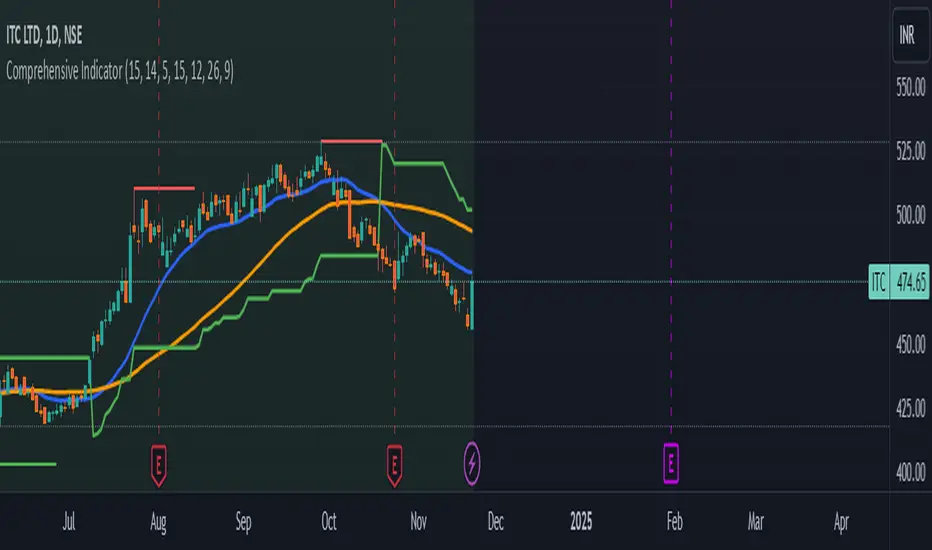The width and height of the screenshot is (932, 550).
Task: Click the Sep label on time axis
Action: click(244, 521)
